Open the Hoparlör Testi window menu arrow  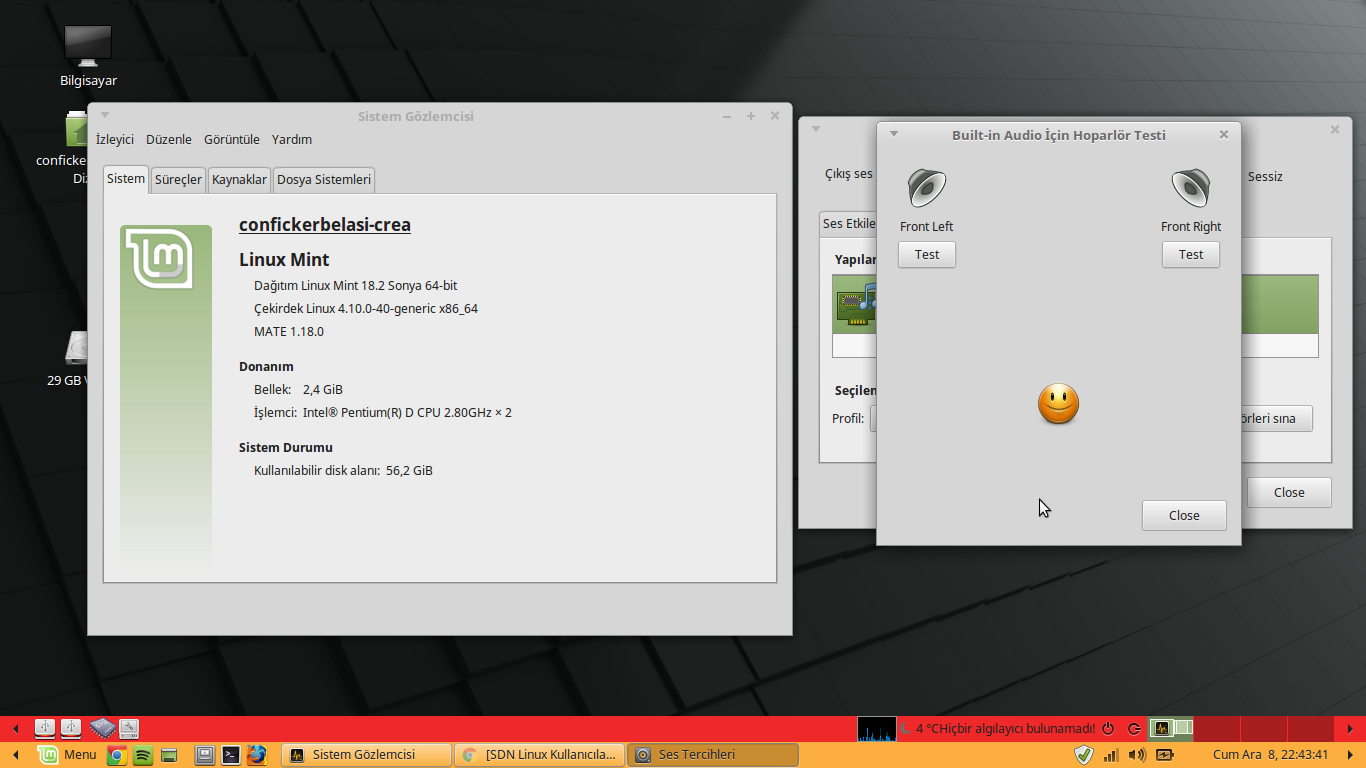[x=894, y=134]
